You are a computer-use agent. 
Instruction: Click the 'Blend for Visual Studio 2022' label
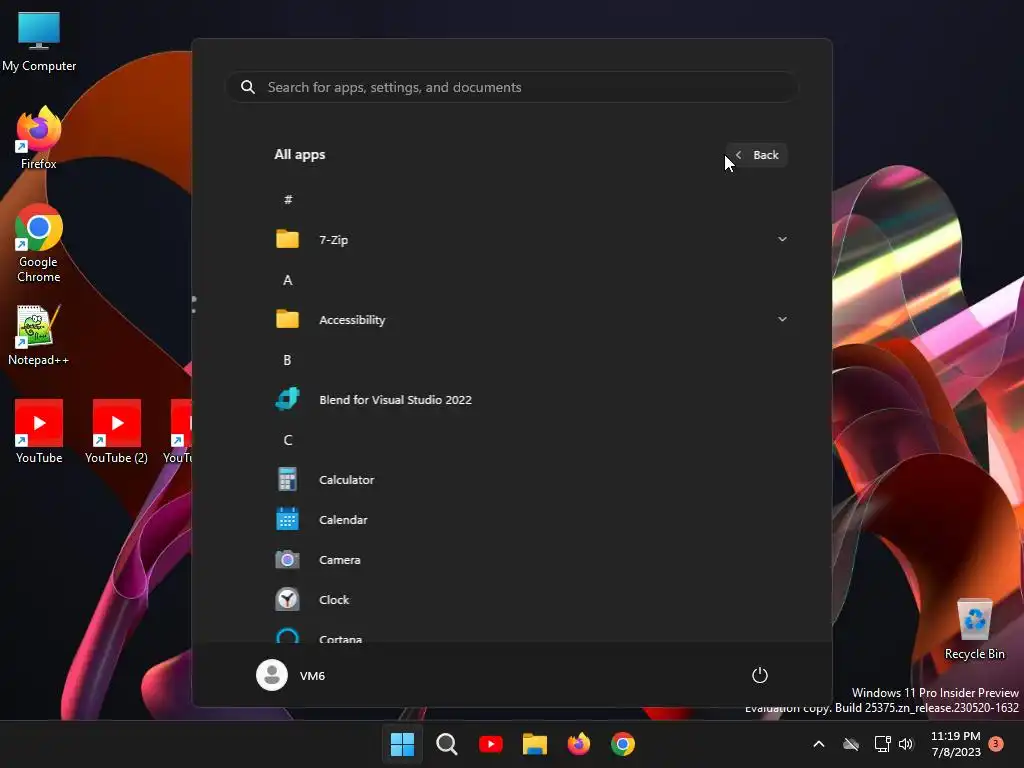395,400
